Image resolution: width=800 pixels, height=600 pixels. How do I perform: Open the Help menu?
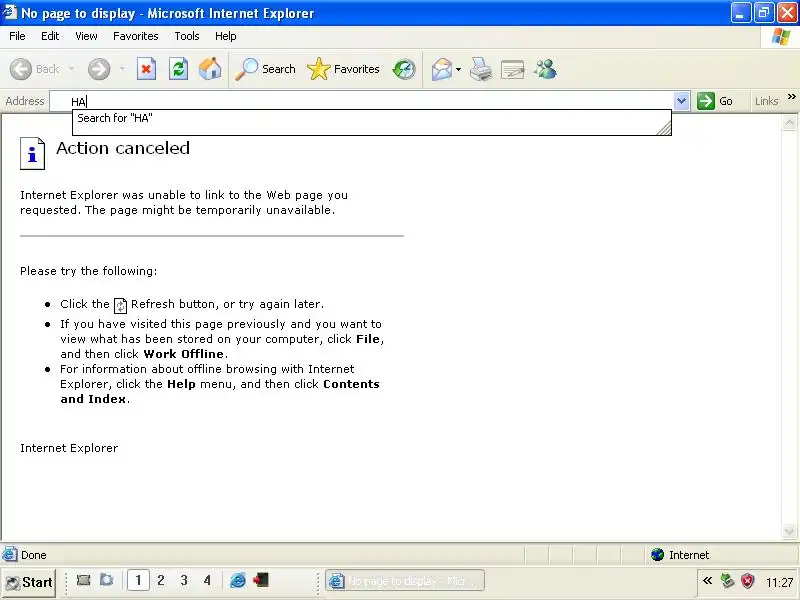[x=226, y=36]
